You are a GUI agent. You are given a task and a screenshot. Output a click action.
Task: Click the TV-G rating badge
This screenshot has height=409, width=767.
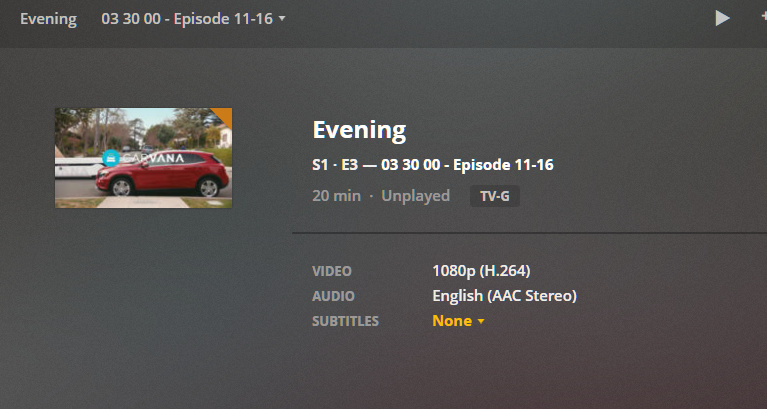[495, 196]
